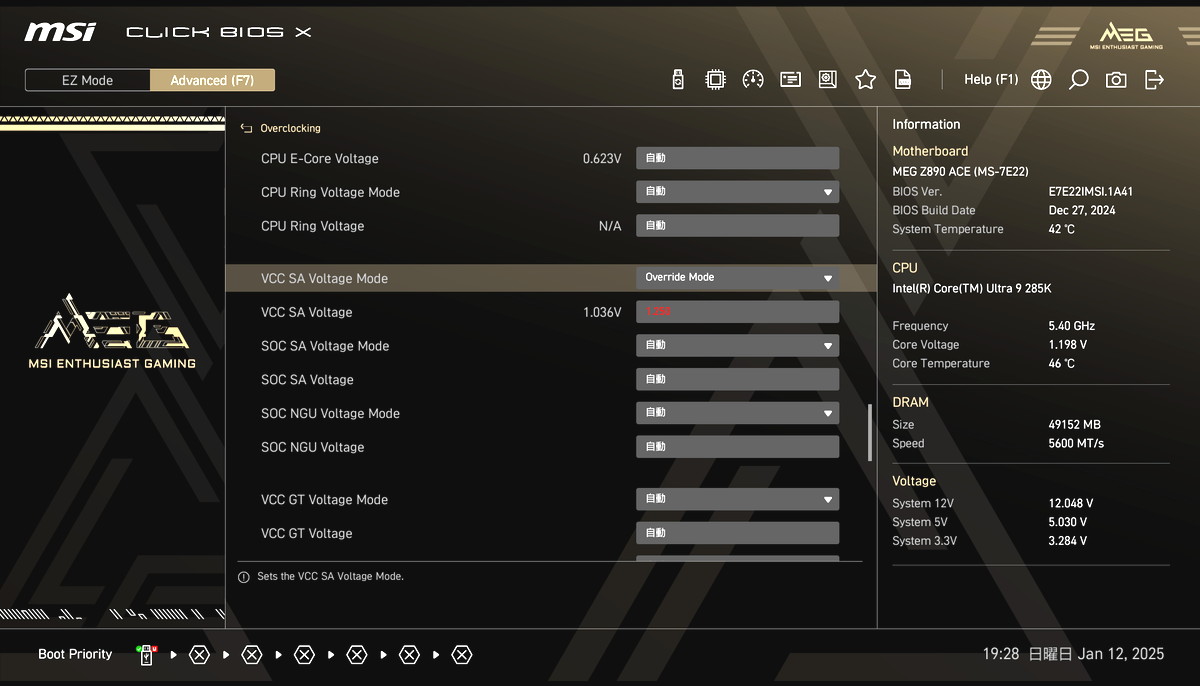1200x686 pixels.
Task: Click the 1.198 V core voltage value
Action: click(x=1067, y=345)
